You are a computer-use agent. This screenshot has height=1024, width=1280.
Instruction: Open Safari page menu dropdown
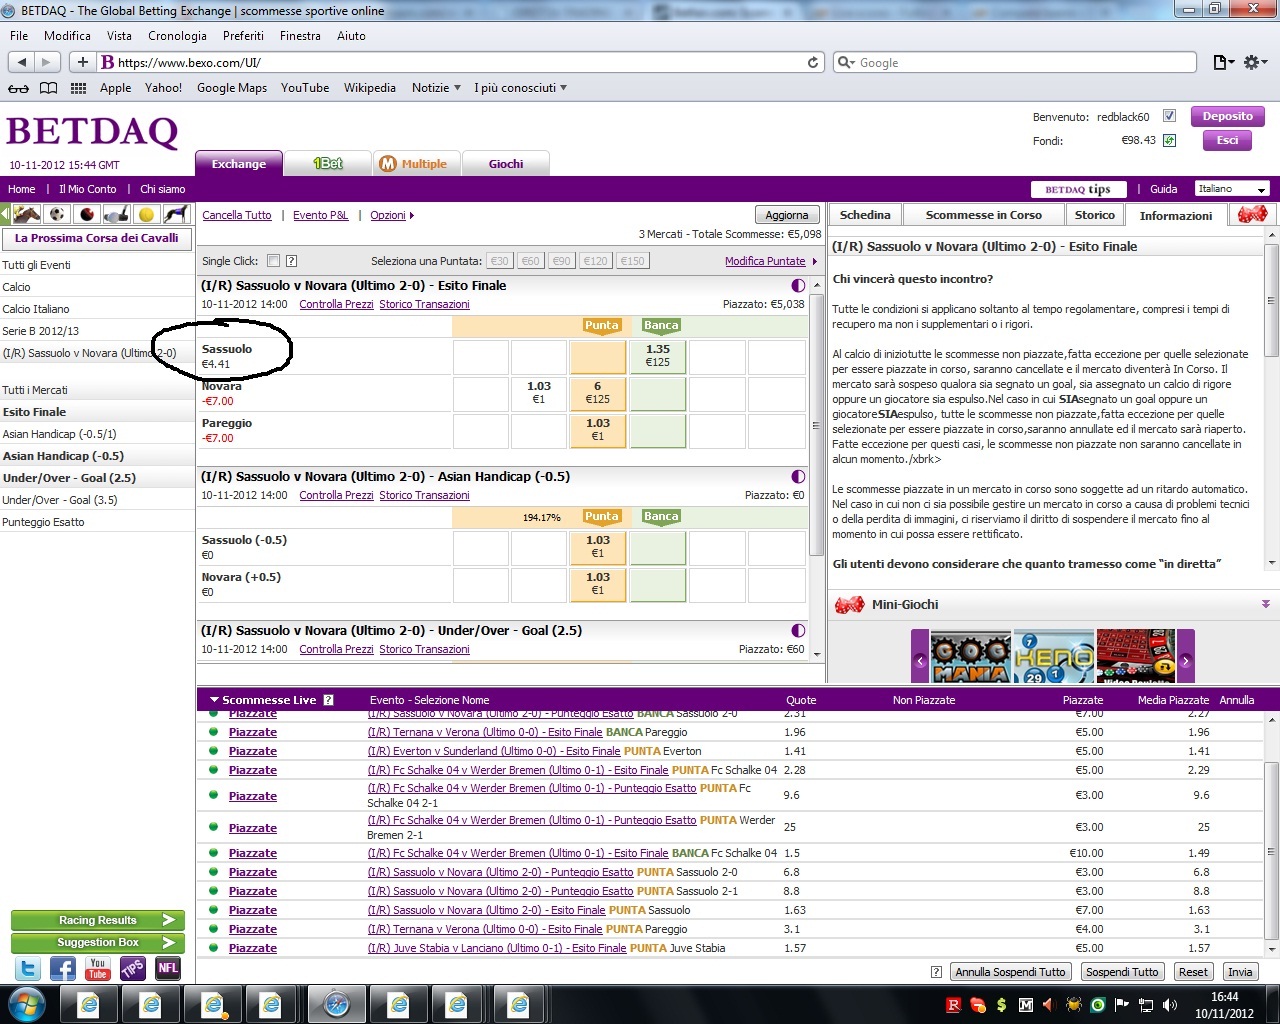click(x=1223, y=62)
